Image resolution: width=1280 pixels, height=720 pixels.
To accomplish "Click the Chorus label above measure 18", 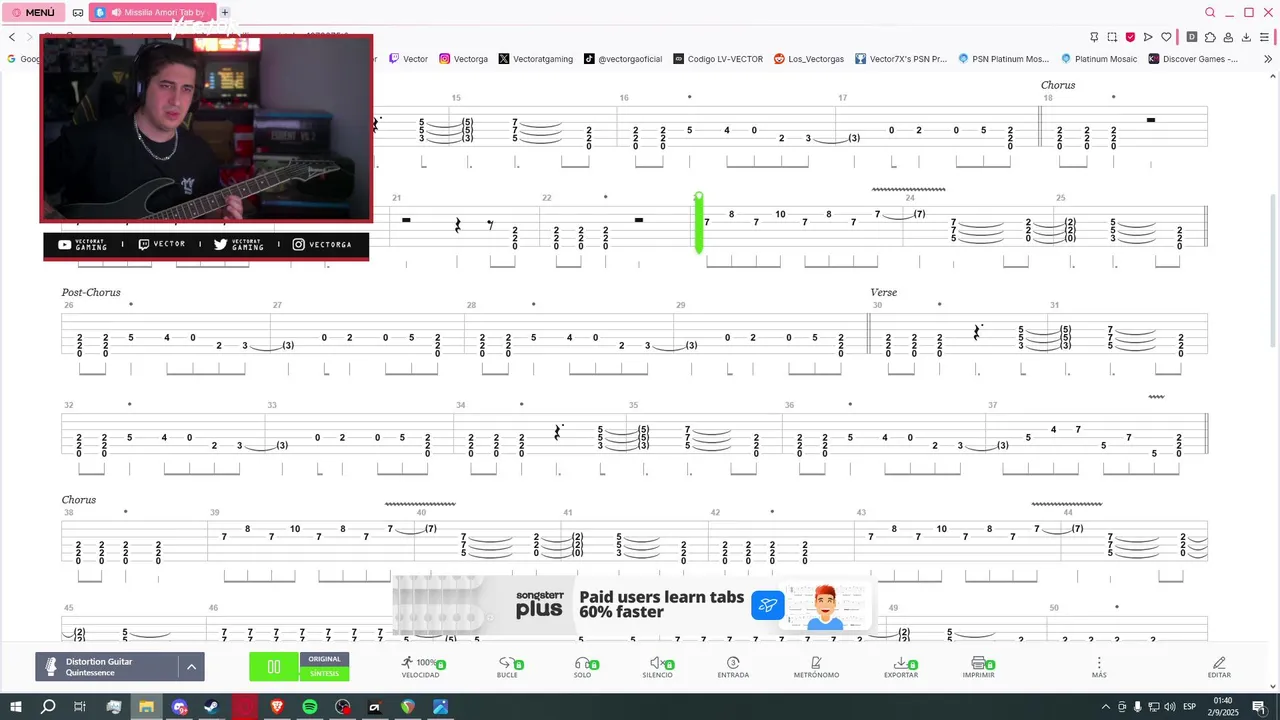I will 1058,85.
